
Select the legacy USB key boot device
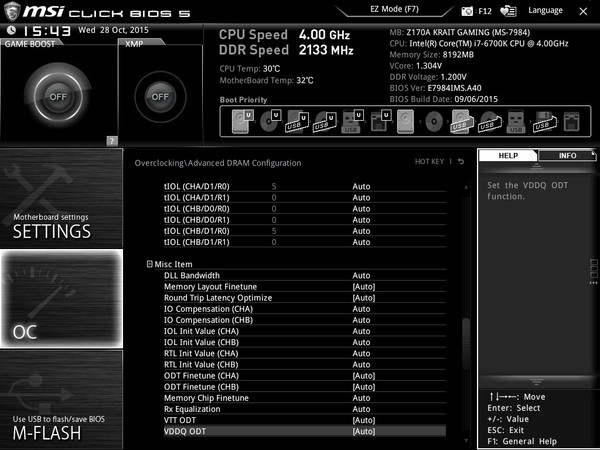pyautogui.click(x=516, y=122)
